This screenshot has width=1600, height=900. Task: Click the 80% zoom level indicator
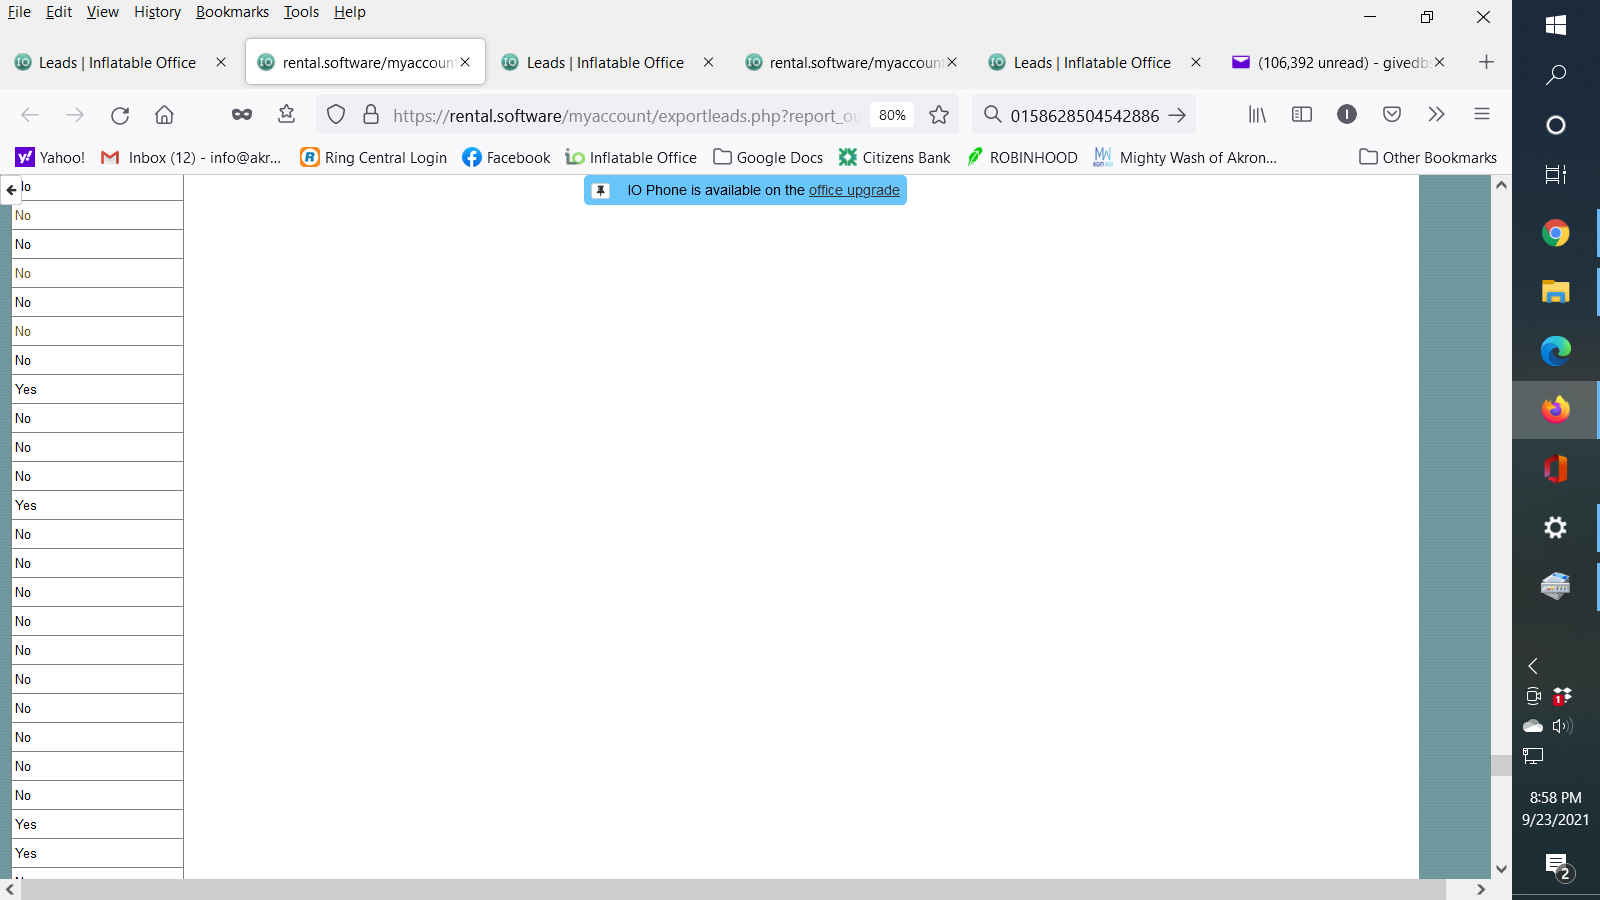point(891,115)
